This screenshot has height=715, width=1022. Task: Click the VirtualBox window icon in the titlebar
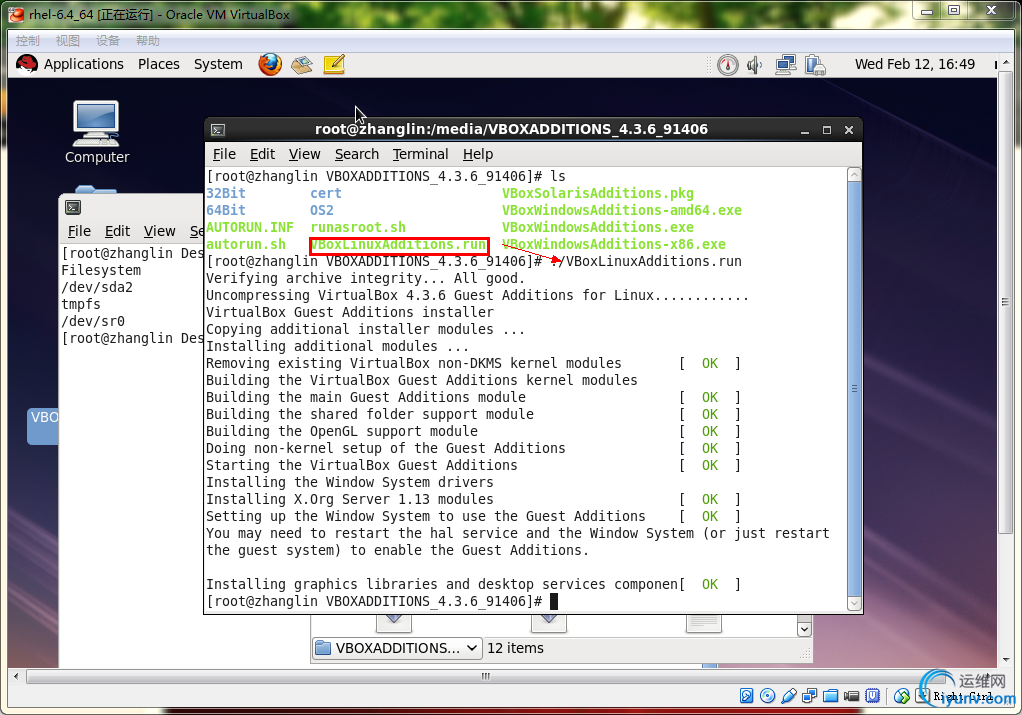coord(16,14)
